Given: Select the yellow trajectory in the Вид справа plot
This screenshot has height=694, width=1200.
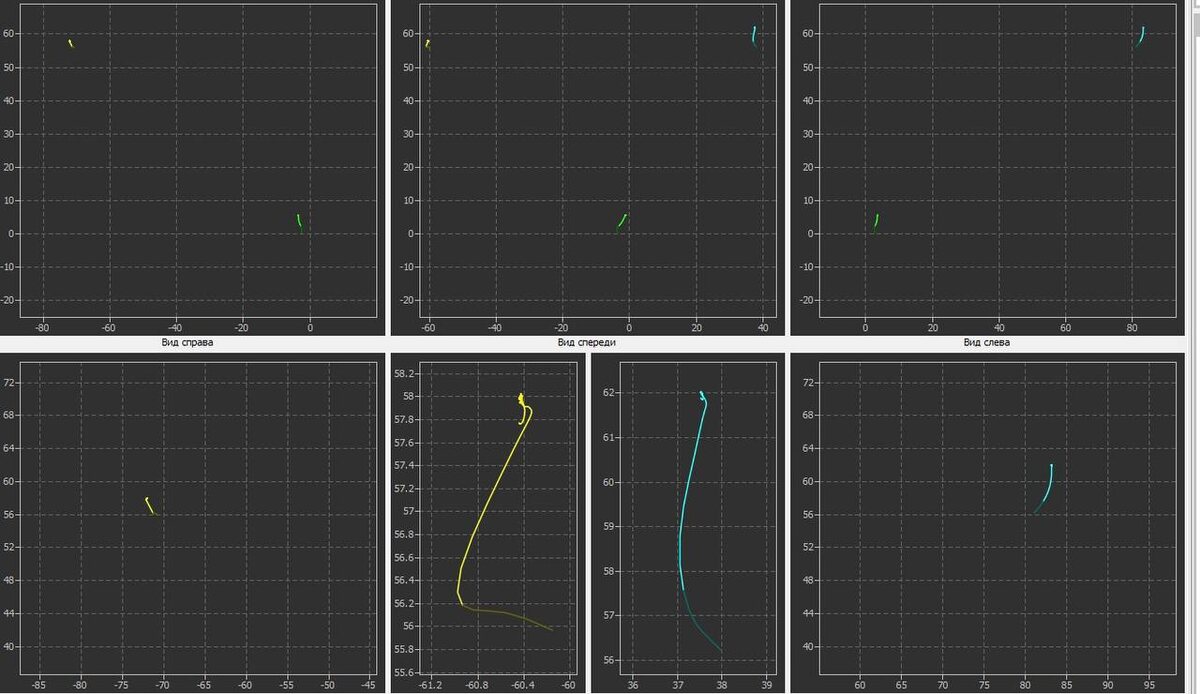Looking at the screenshot, I should click(x=71, y=43).
